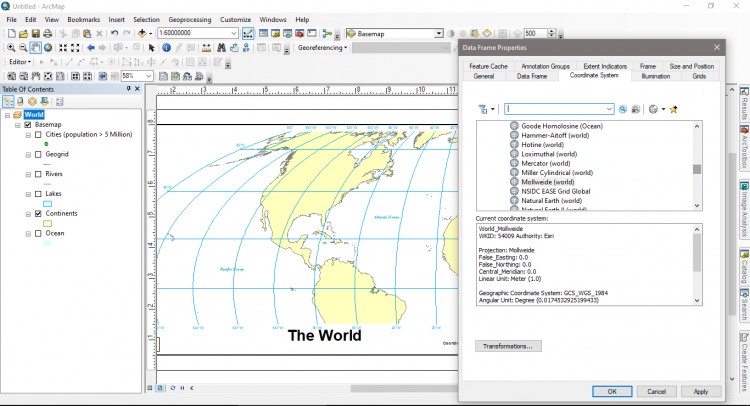
Task: Open the Editor Toolbar icon
Action: (248, 33)
